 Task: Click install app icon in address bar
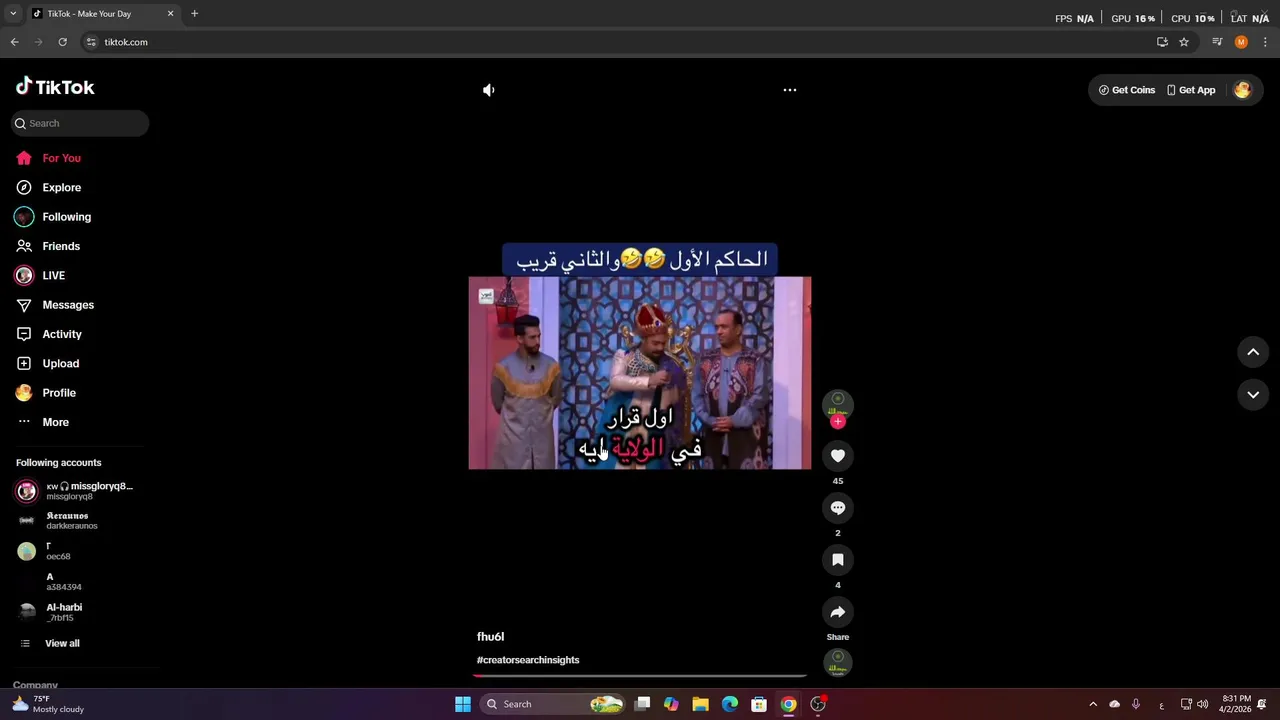pyautogui.click(x=1162, y=42)
